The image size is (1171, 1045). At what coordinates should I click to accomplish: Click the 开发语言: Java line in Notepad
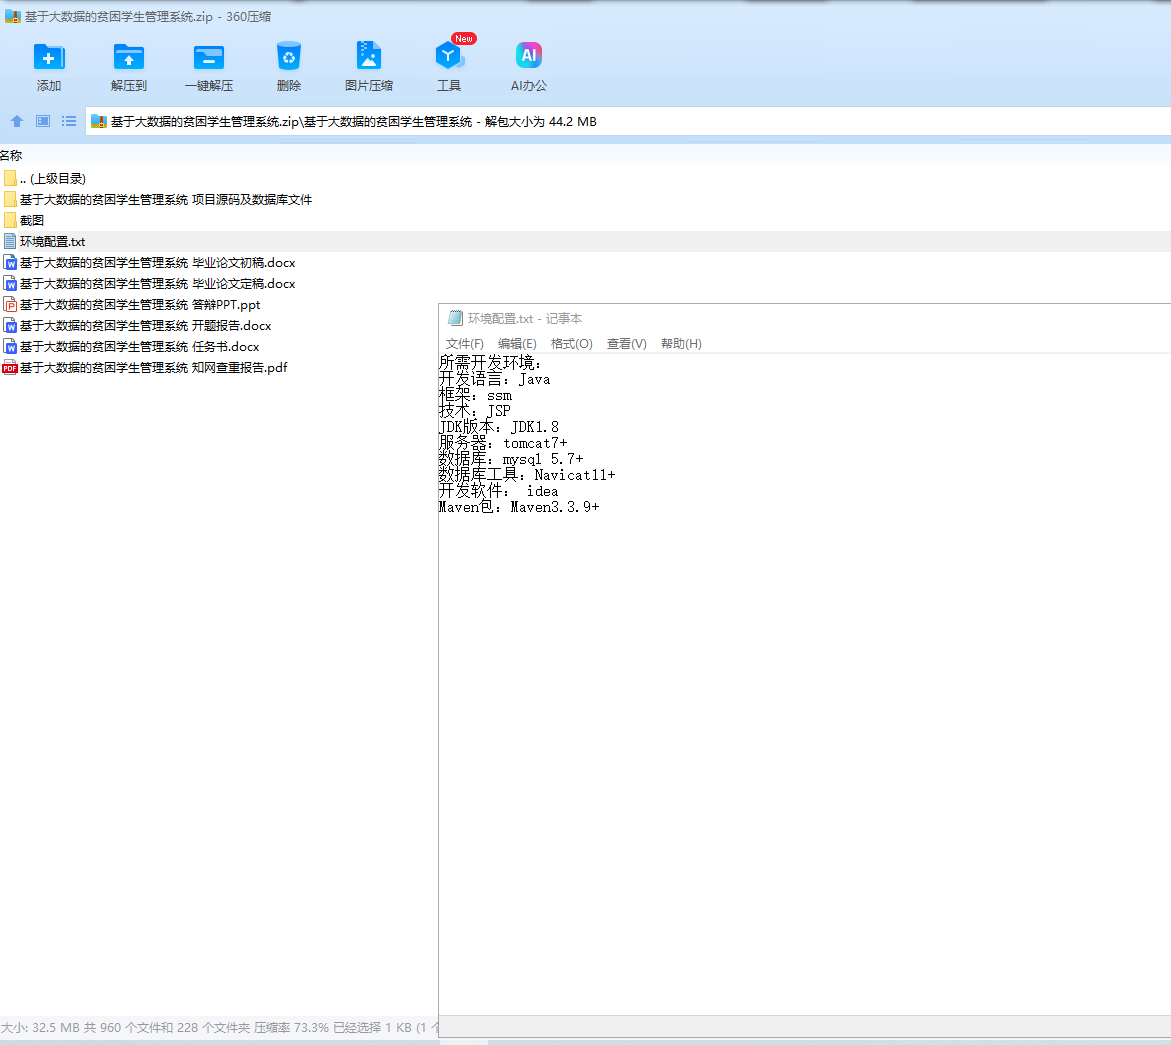click(x=494, y=379)
